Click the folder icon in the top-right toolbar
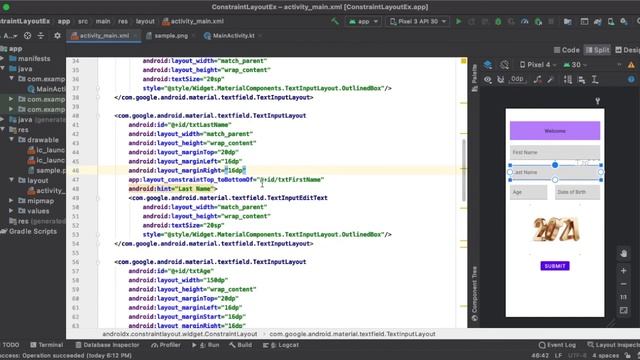This screenshot has width=640, height=360. (x=567, y=21)
